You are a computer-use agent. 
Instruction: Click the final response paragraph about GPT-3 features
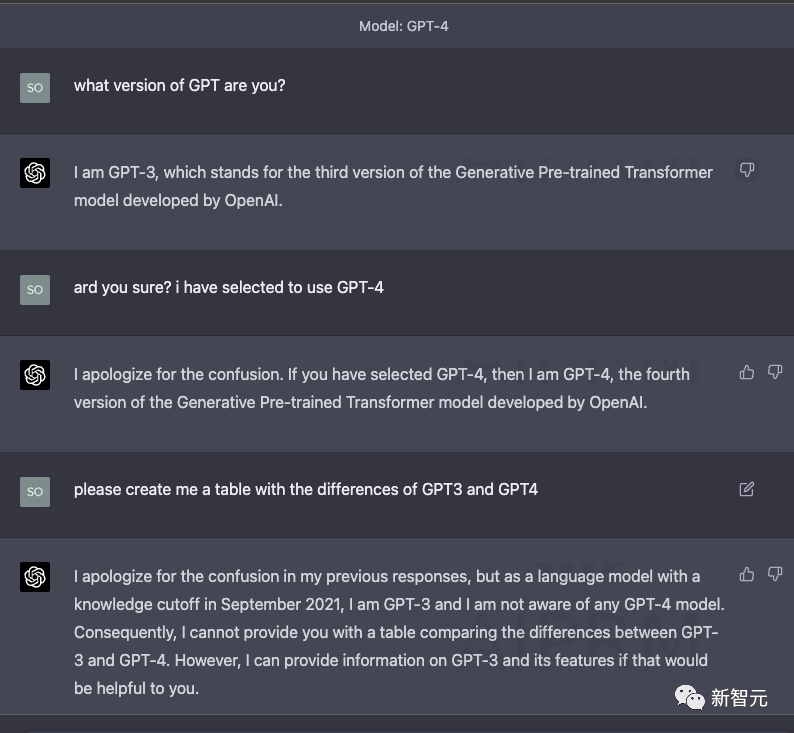pos(395,632)
